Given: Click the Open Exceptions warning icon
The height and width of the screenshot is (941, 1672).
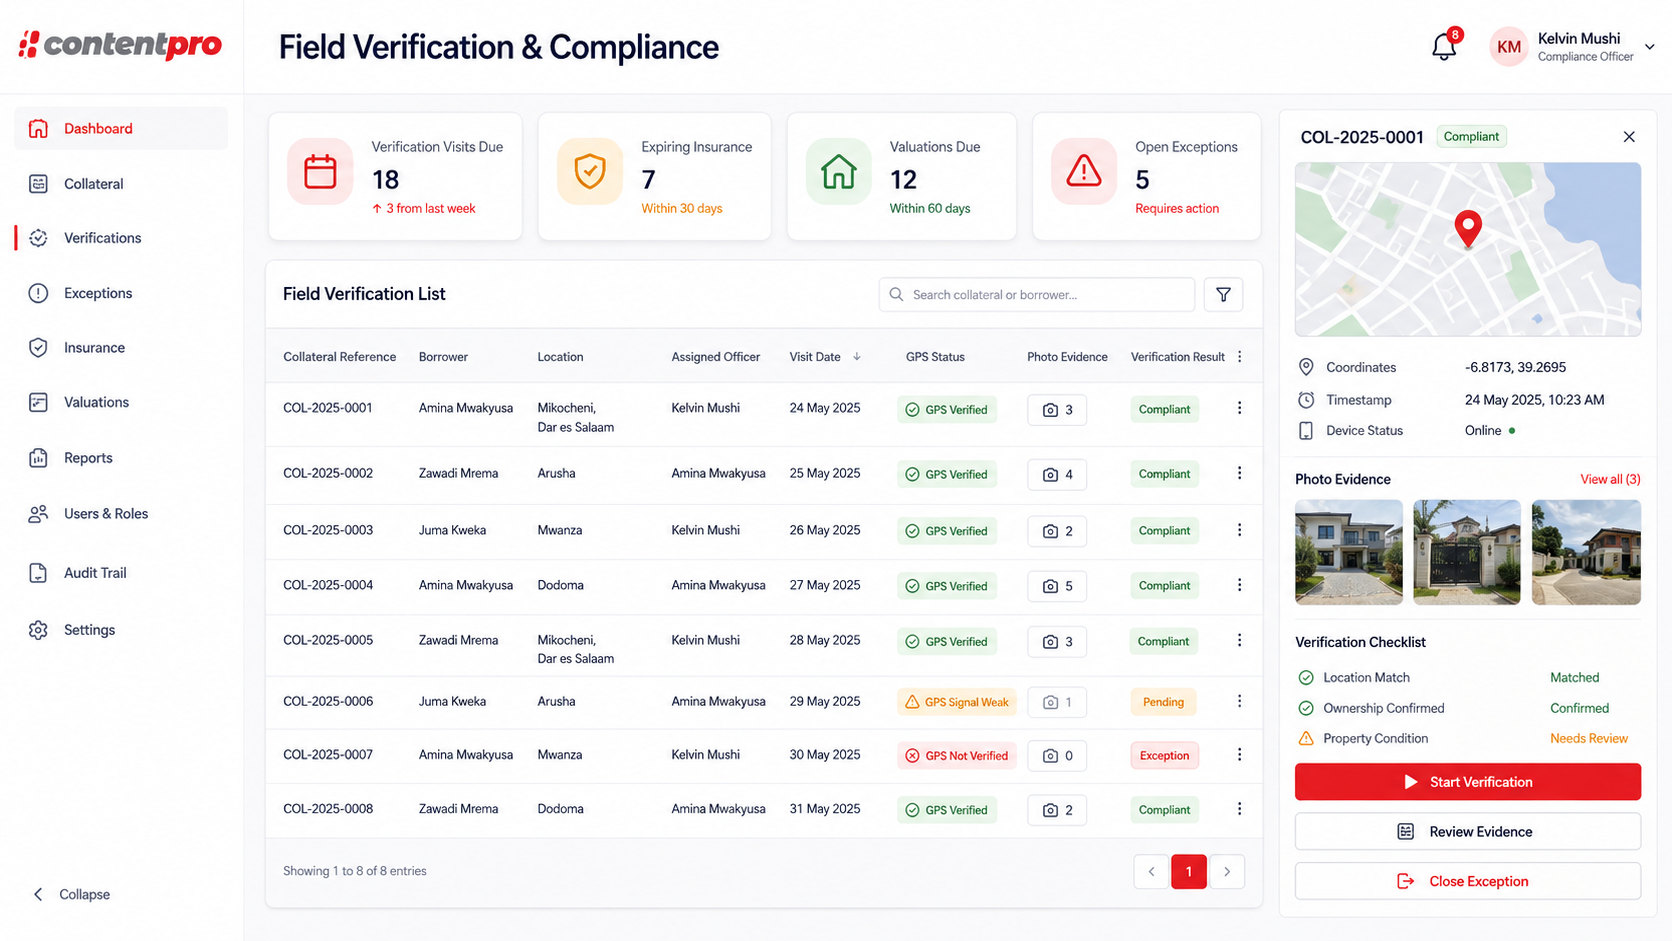Looking at the screenshot, I should [1084, 172].
